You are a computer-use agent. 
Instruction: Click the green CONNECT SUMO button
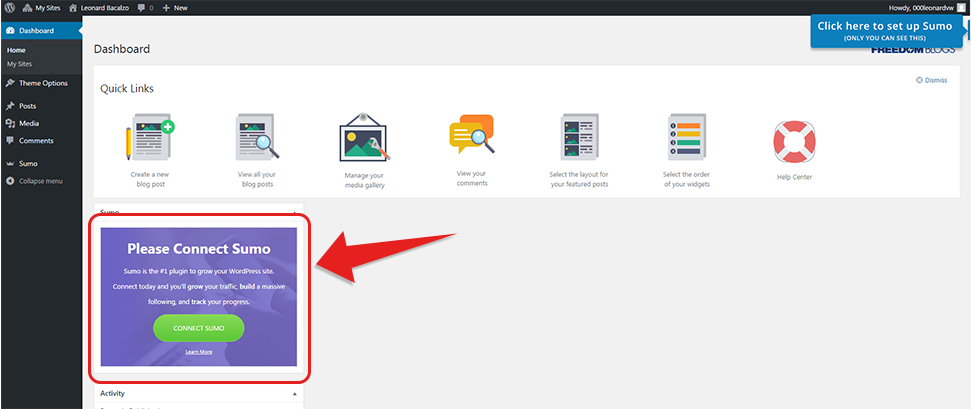pyautogui.click(x=199, y=328)
